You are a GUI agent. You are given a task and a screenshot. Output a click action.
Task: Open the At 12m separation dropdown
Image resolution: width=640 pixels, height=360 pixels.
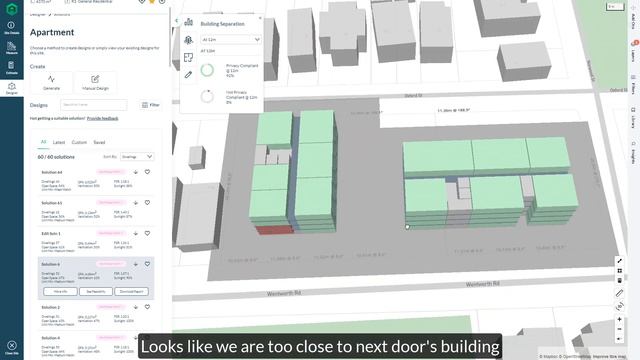click(x=231, y=40)
